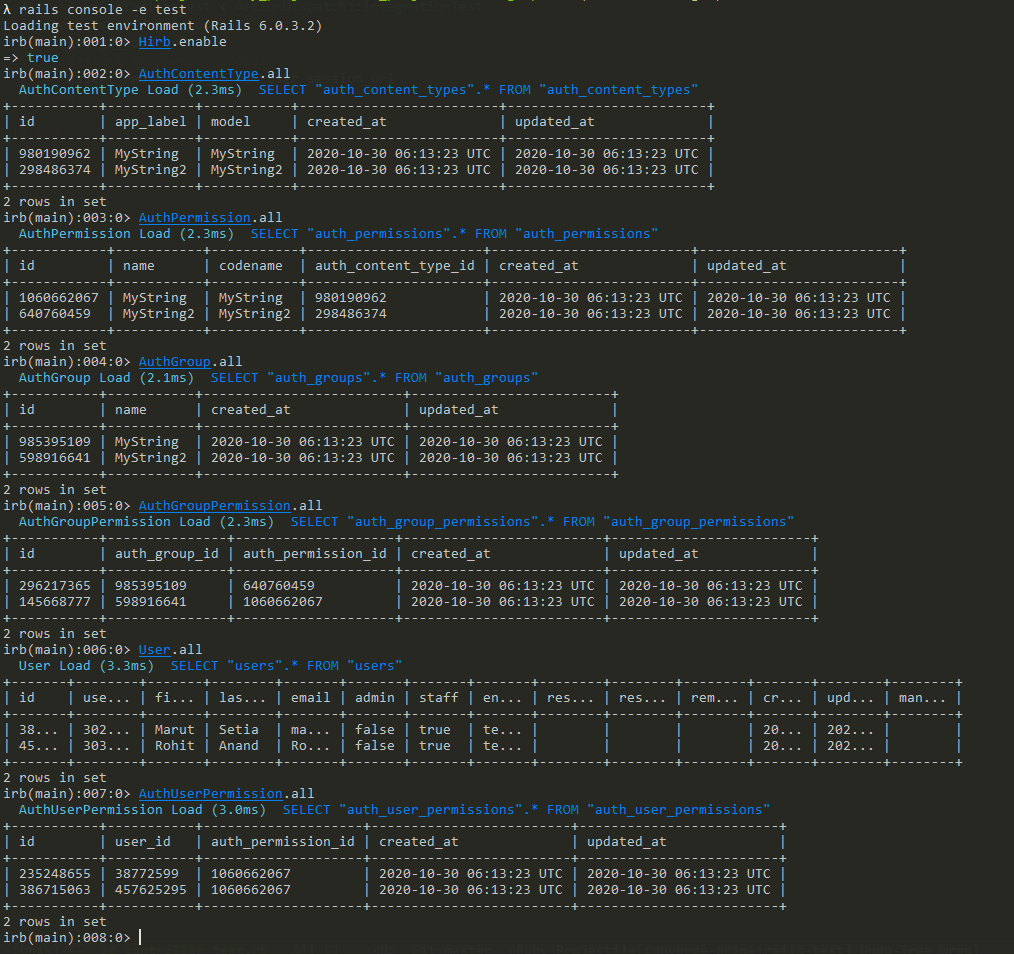The width and height of the screenshot is (1014, 955).
Task: Click the 'AuthUserPermission Load (3.0ms)' text
Action: click(x=143, y=810)
